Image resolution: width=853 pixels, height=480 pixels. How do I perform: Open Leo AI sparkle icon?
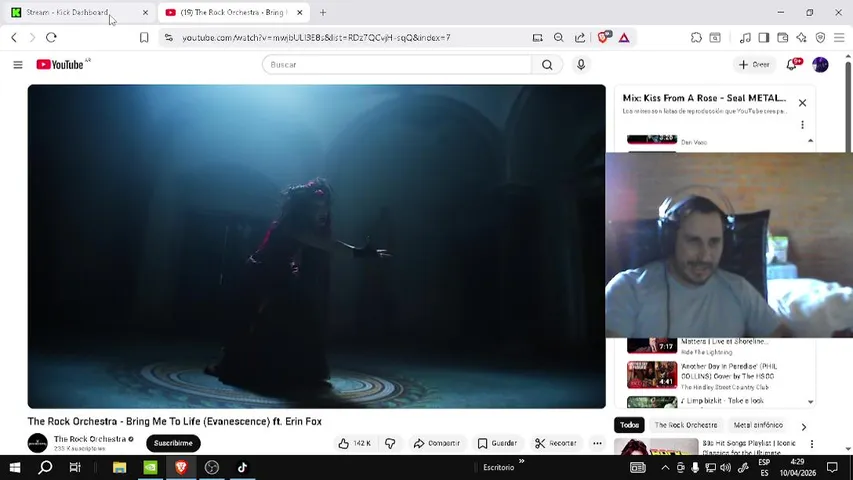(x=801, y=38)
